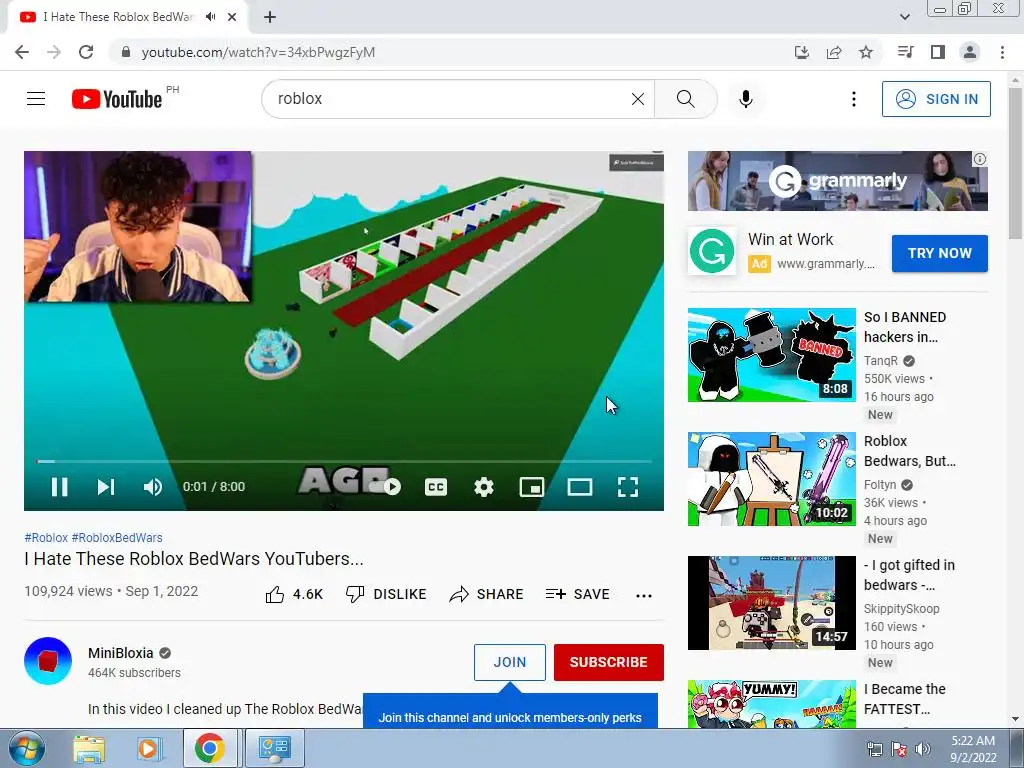Image resolution: width=1024 pixels, height=768 pixels.
Task: Open the TanqR channel name
Action: coord(881,360)
